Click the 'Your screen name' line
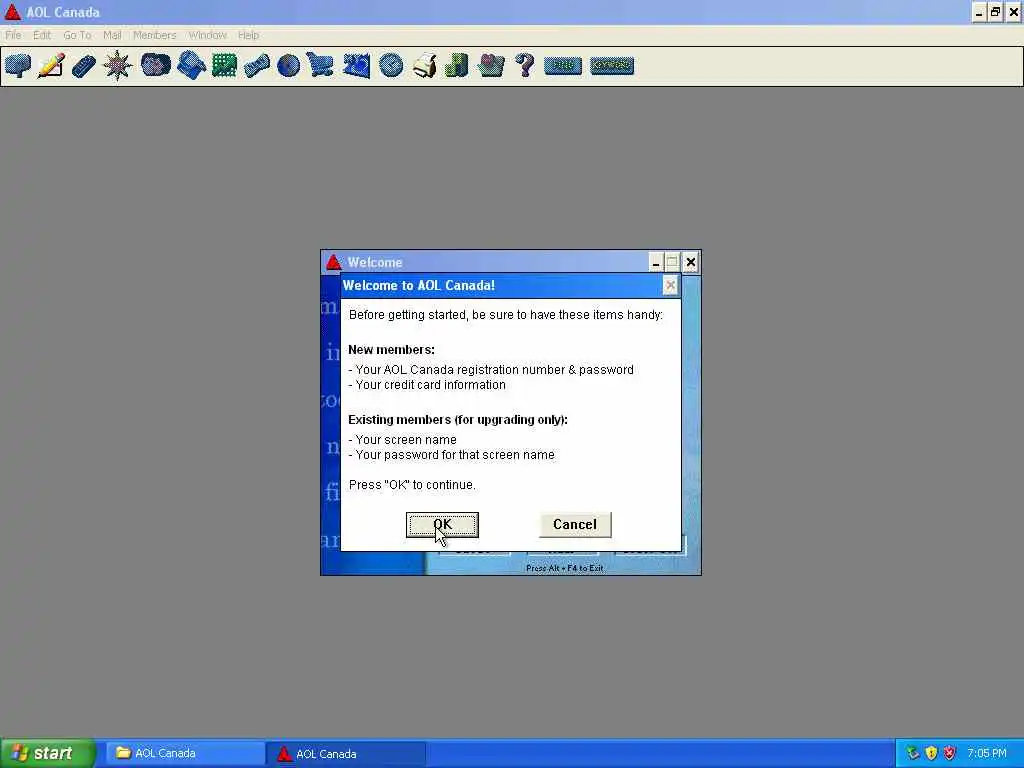 click(402, 440)
